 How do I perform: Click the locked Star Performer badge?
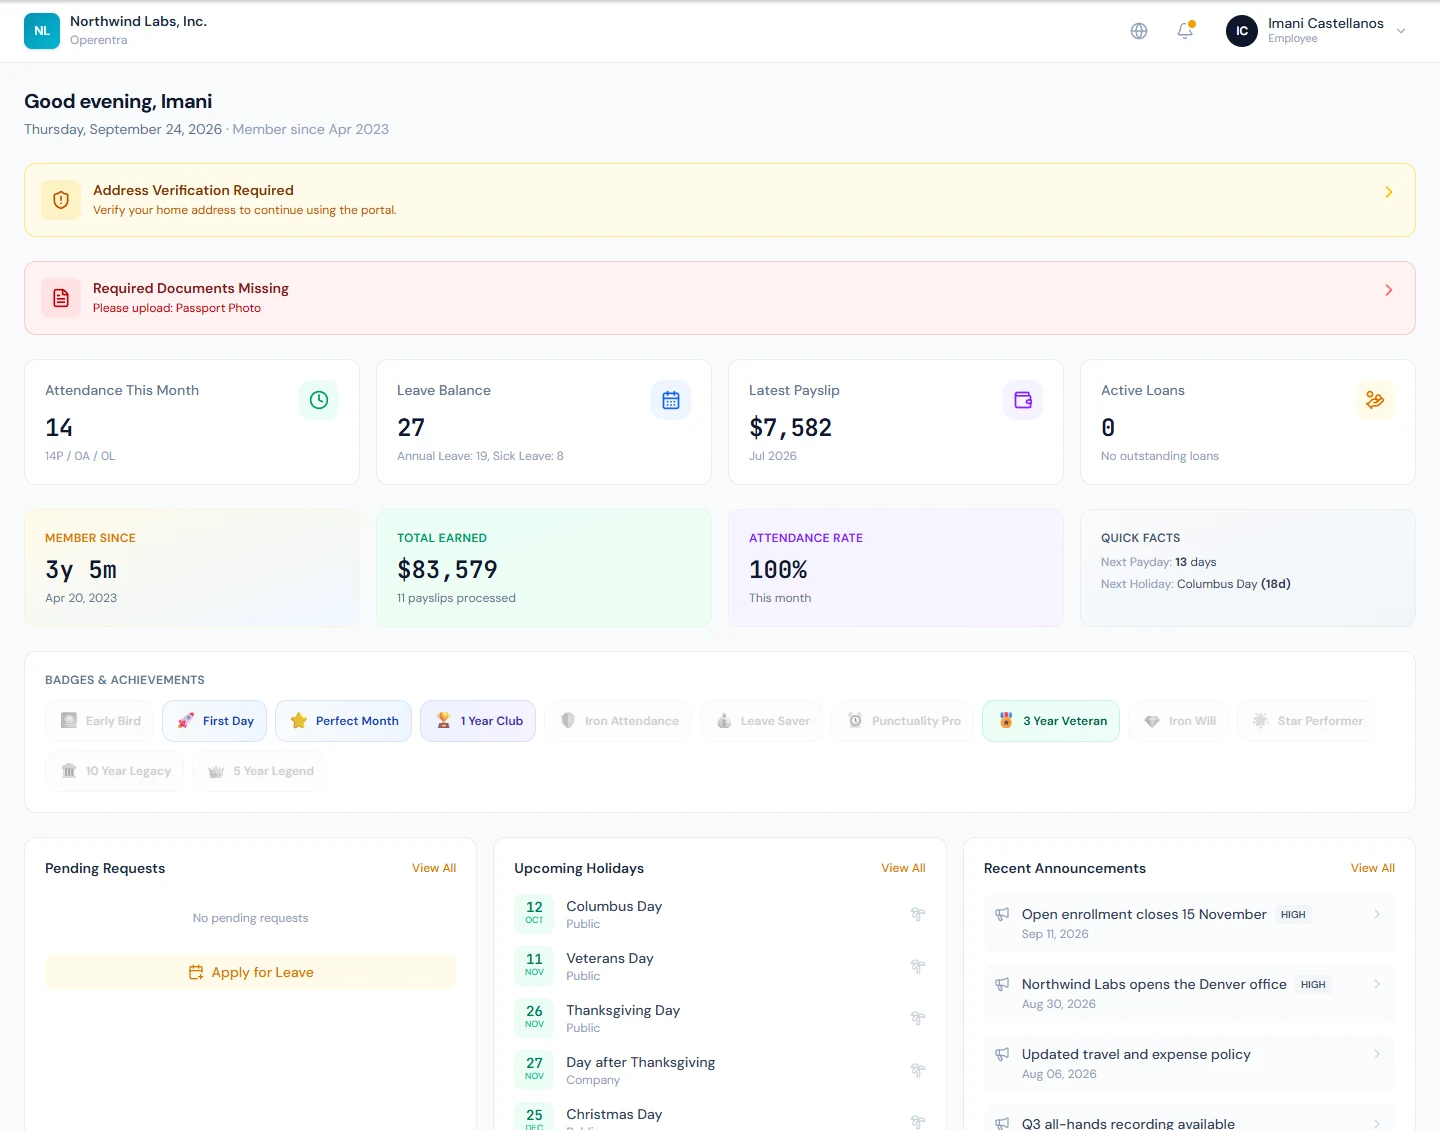click(1307, 721)
